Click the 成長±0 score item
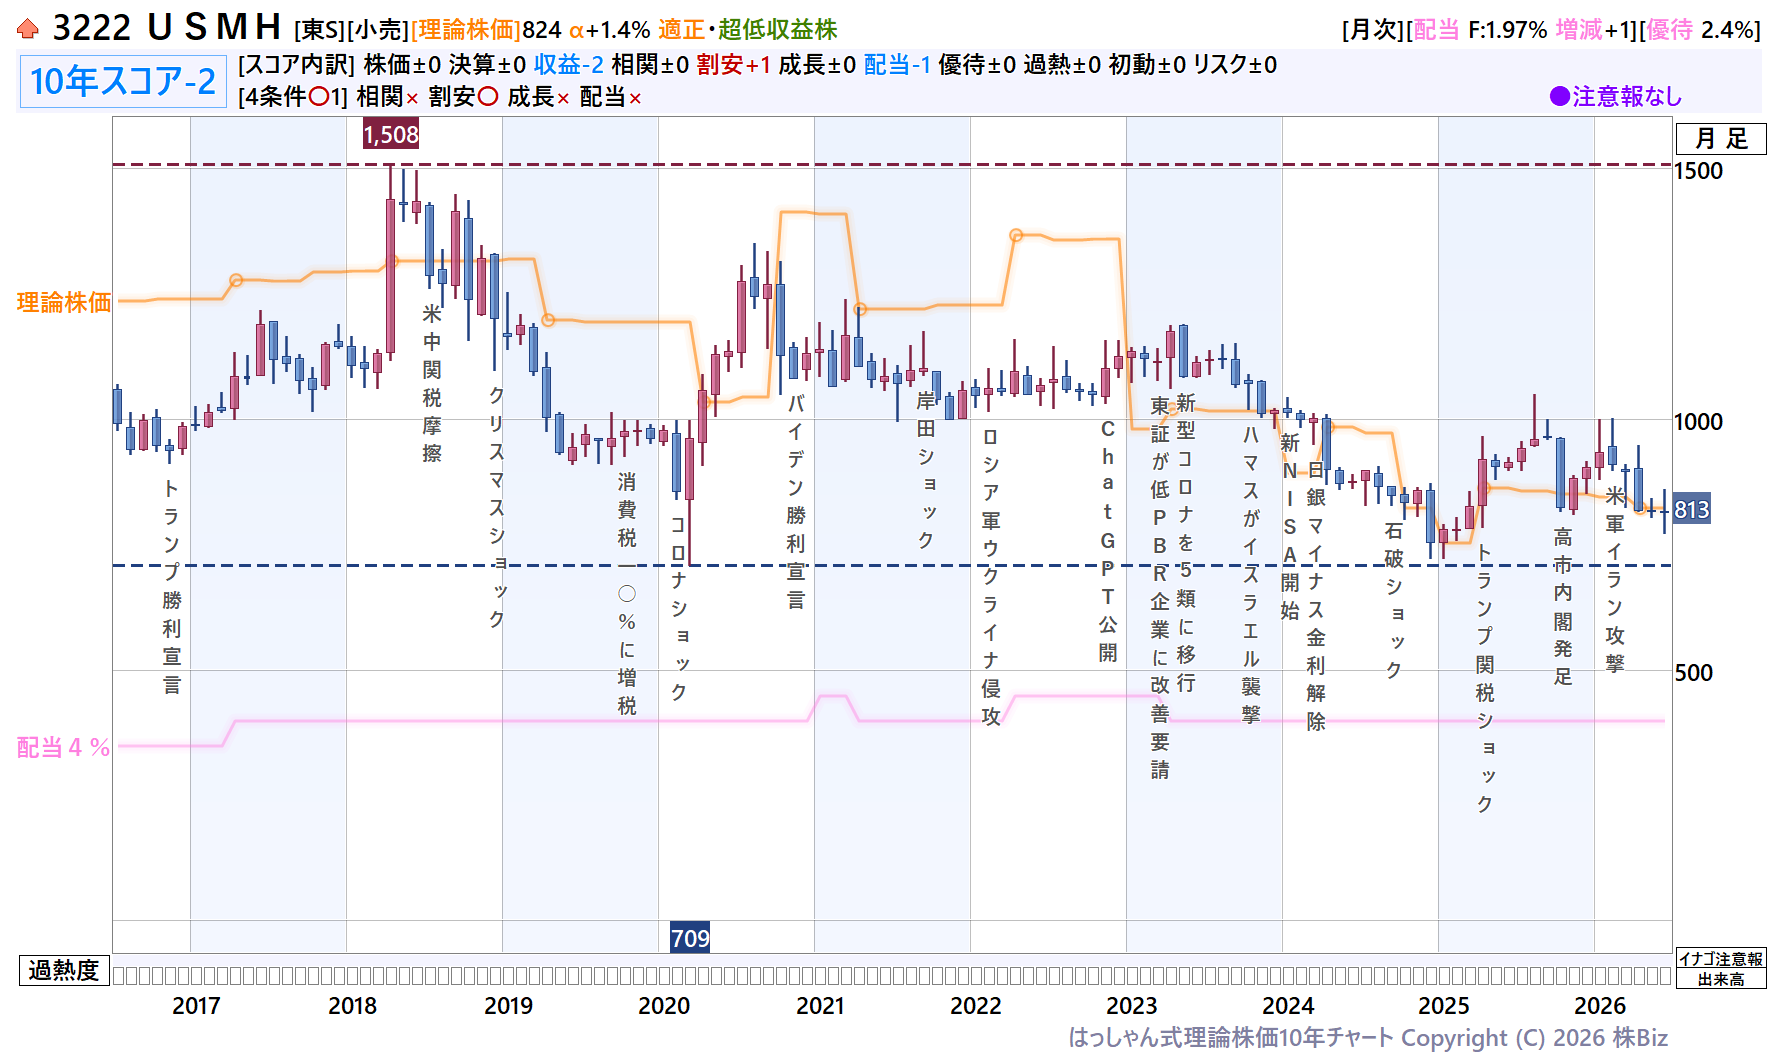 [x=817, y=65]
